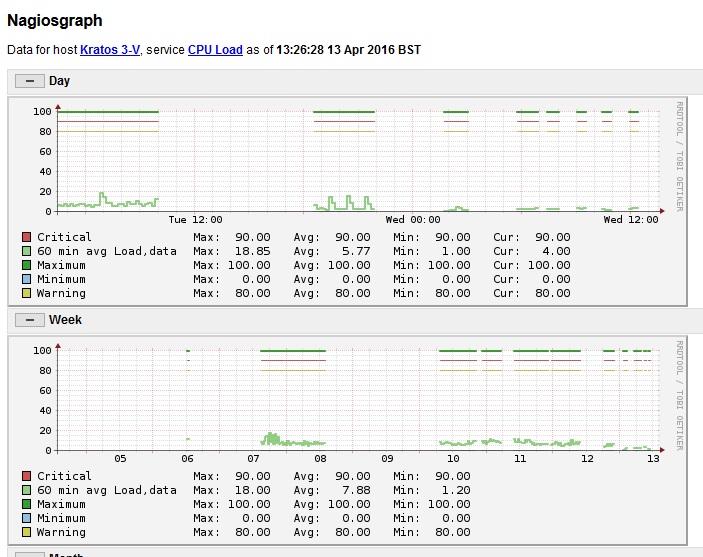Viewport: 703px width, 557px height.
Task: Click the yellow Warning swatch in Day legend
Action: click(x=26, y=294)
